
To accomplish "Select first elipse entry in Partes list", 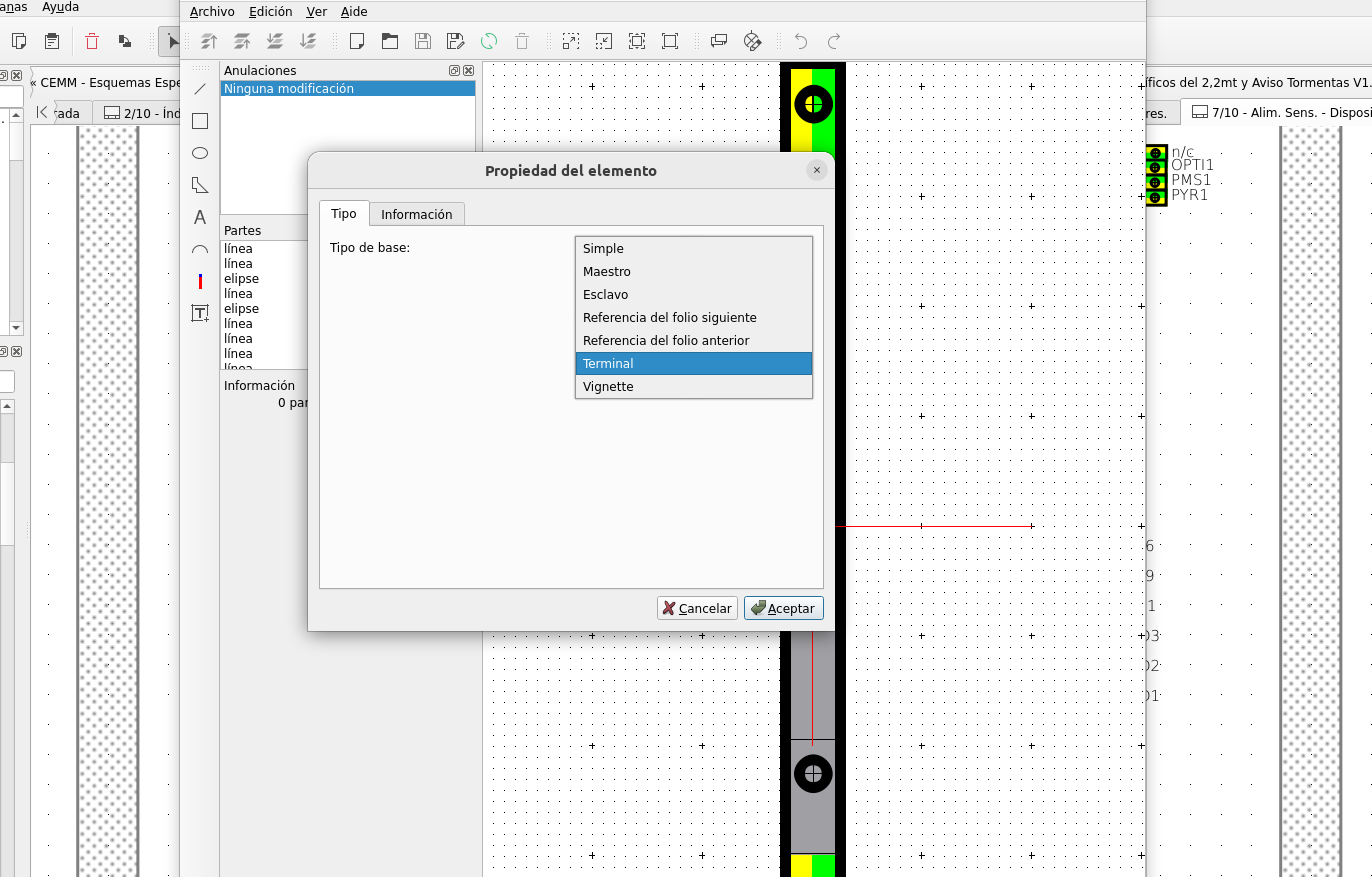I will tap(241, 279).
